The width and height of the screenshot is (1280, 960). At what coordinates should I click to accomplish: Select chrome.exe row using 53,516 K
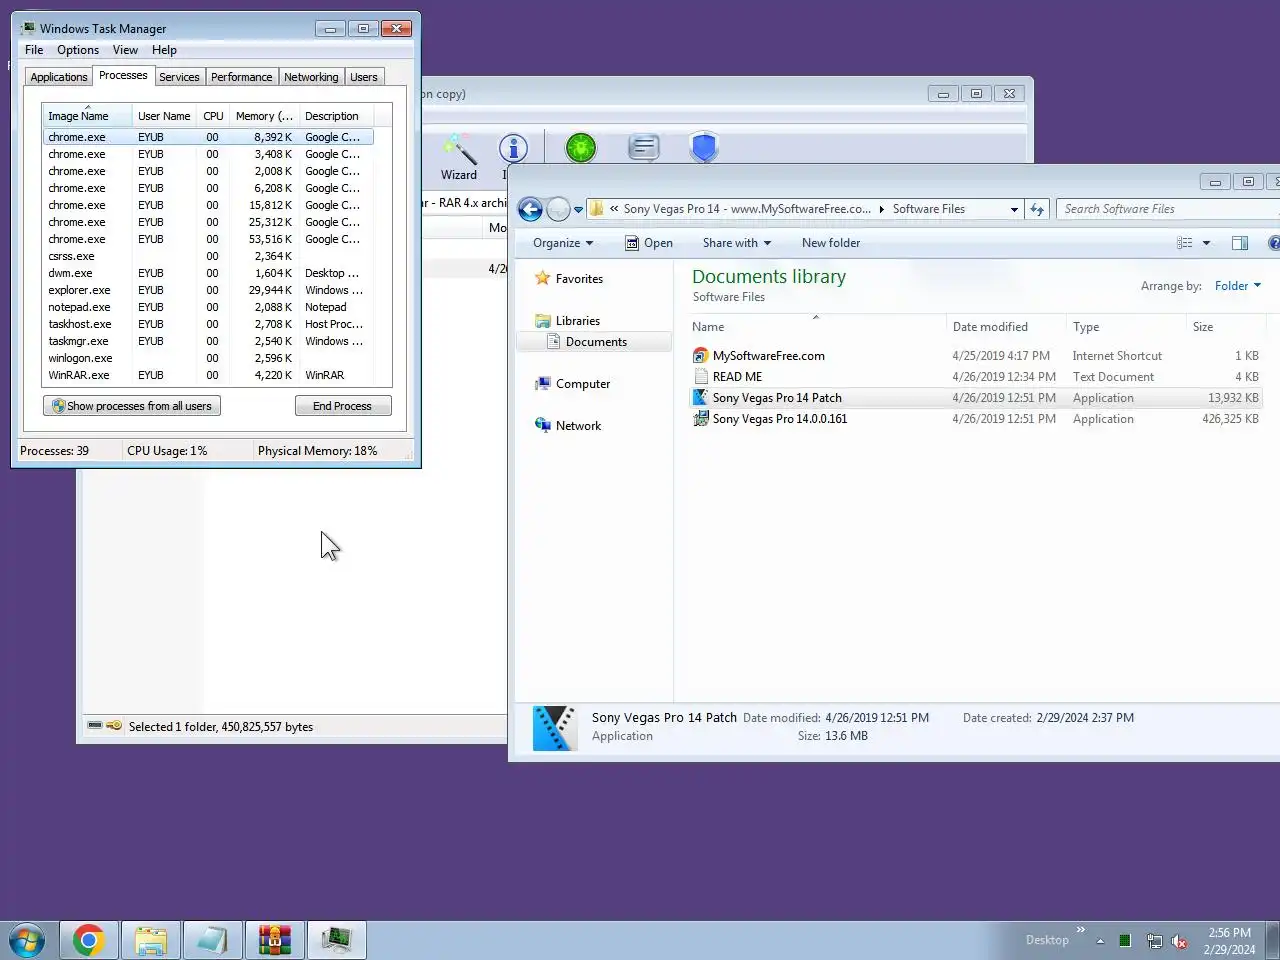pos(208,239)
